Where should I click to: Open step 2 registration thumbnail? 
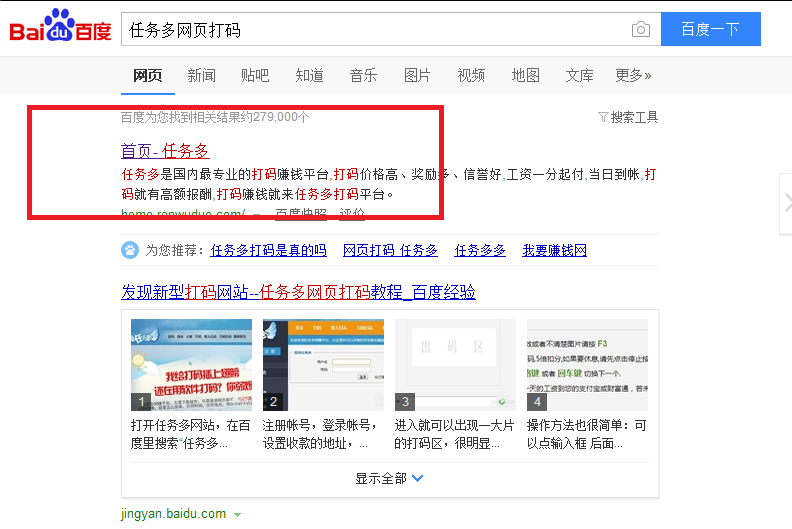coord(323,365)
